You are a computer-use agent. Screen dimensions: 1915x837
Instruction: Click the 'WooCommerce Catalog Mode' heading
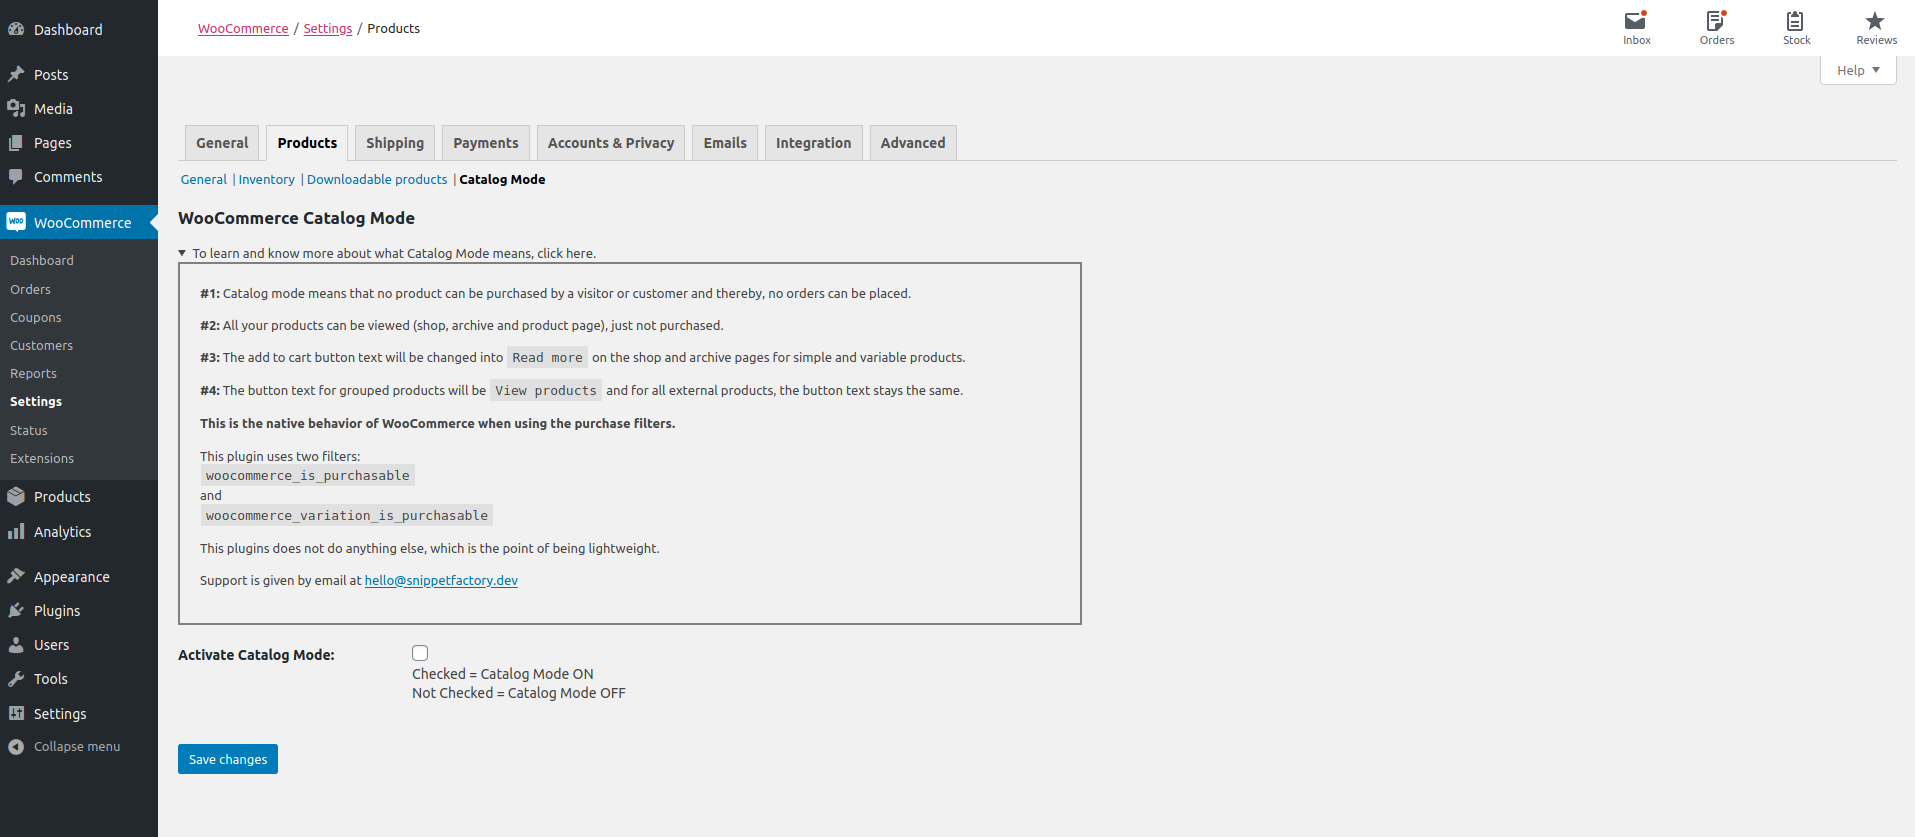[296, 218]
